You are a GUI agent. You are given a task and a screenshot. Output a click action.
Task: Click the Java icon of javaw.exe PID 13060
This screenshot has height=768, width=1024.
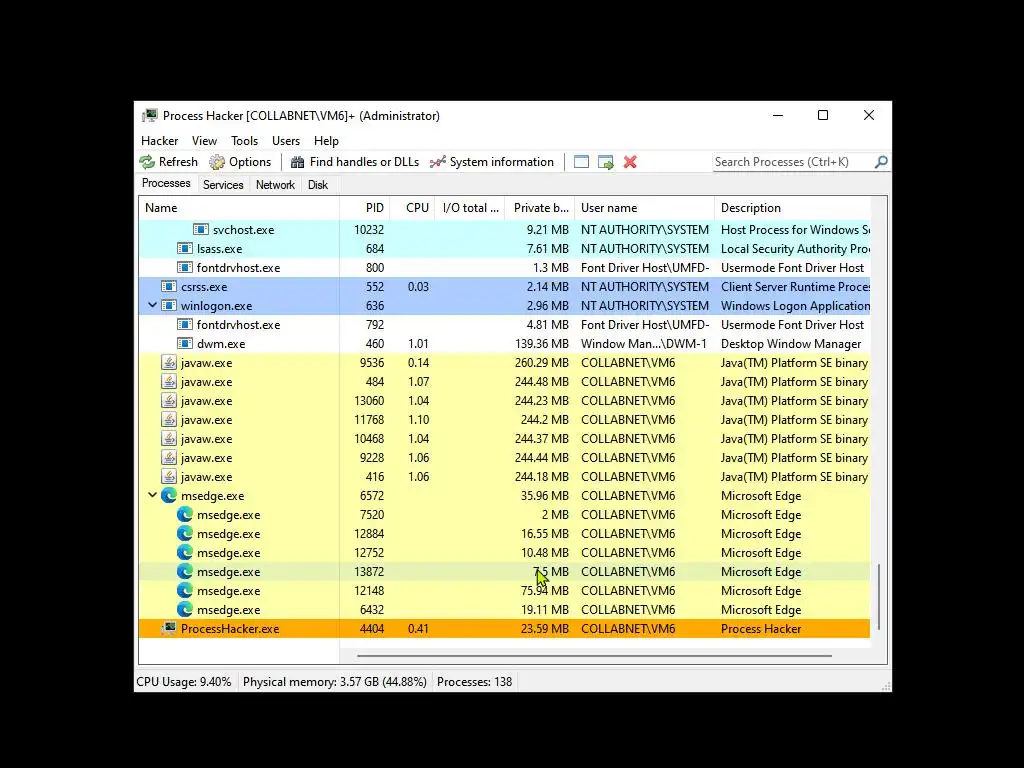[169, 400]
